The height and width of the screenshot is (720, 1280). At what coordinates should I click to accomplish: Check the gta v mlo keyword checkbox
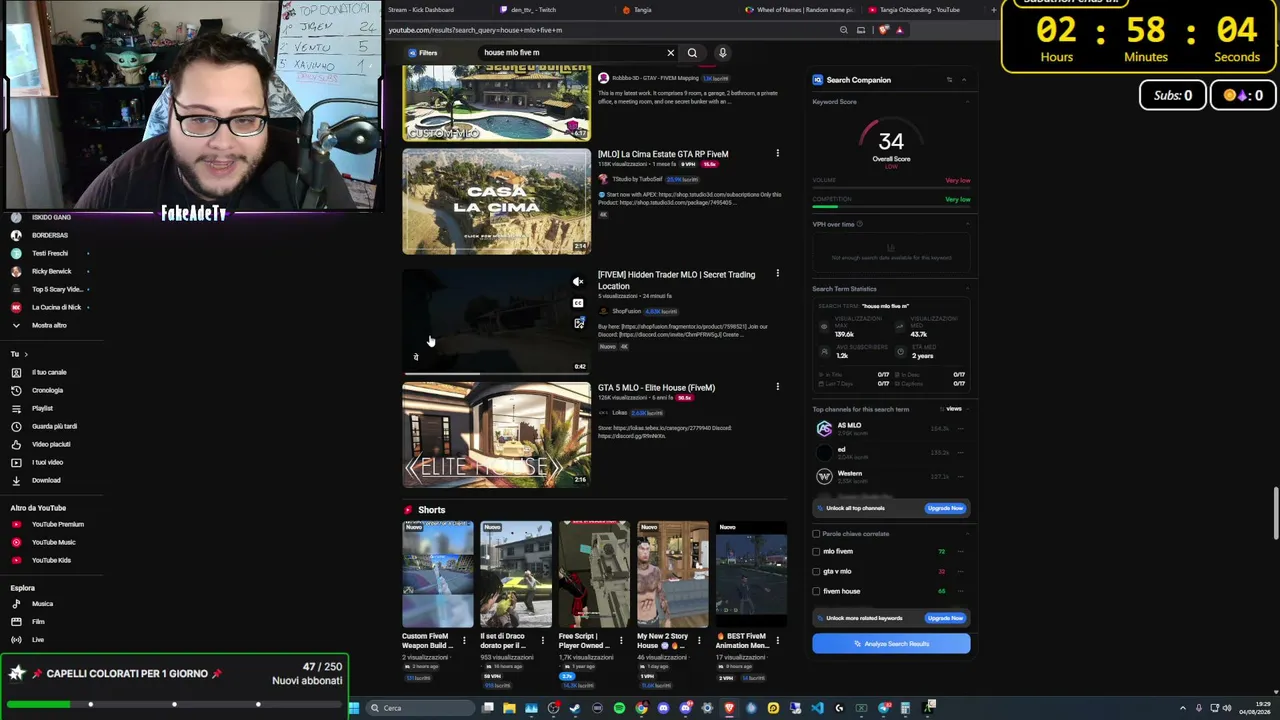pos(816,572)
